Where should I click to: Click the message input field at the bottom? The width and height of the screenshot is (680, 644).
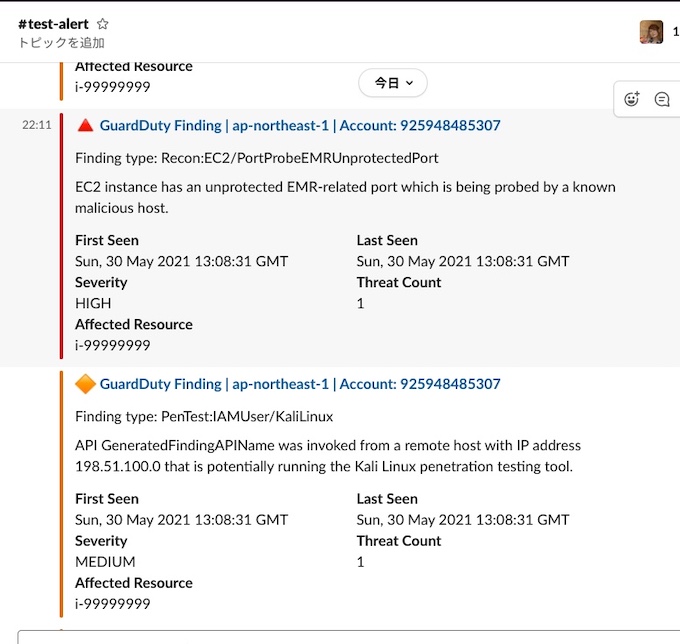(x=349, y=637)
